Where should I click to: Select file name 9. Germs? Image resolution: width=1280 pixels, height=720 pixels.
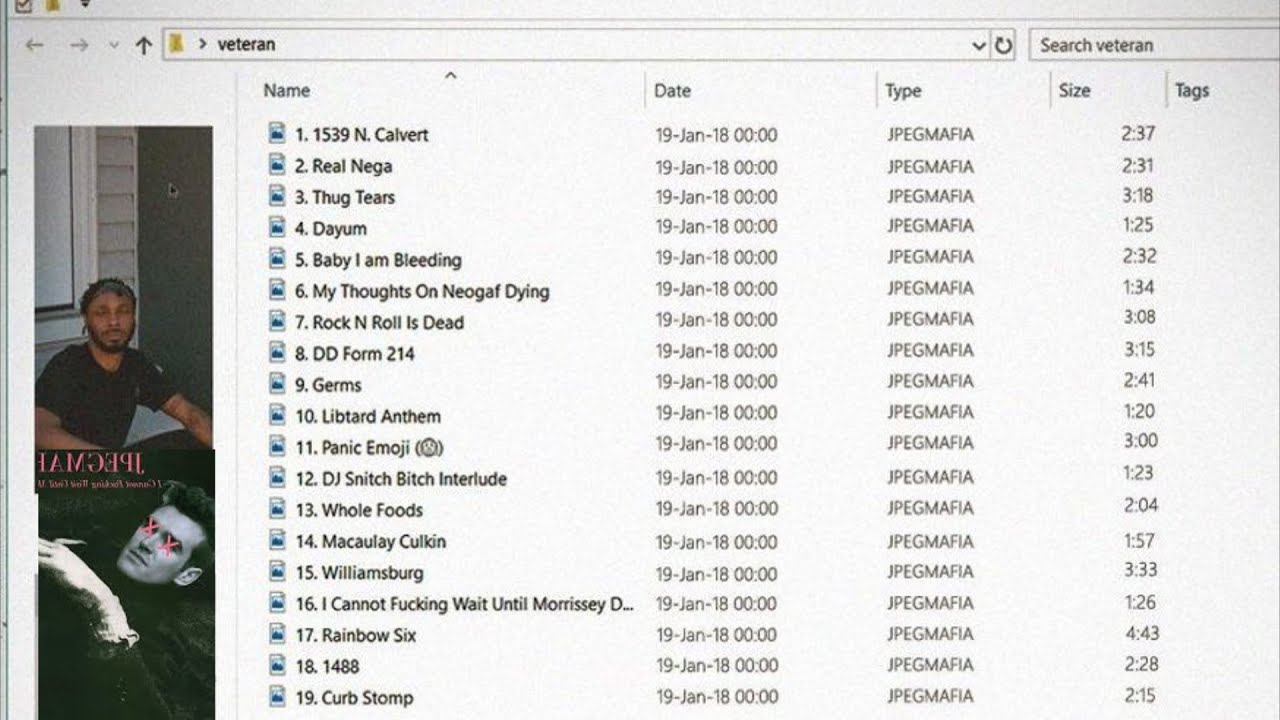pos(328,384)
